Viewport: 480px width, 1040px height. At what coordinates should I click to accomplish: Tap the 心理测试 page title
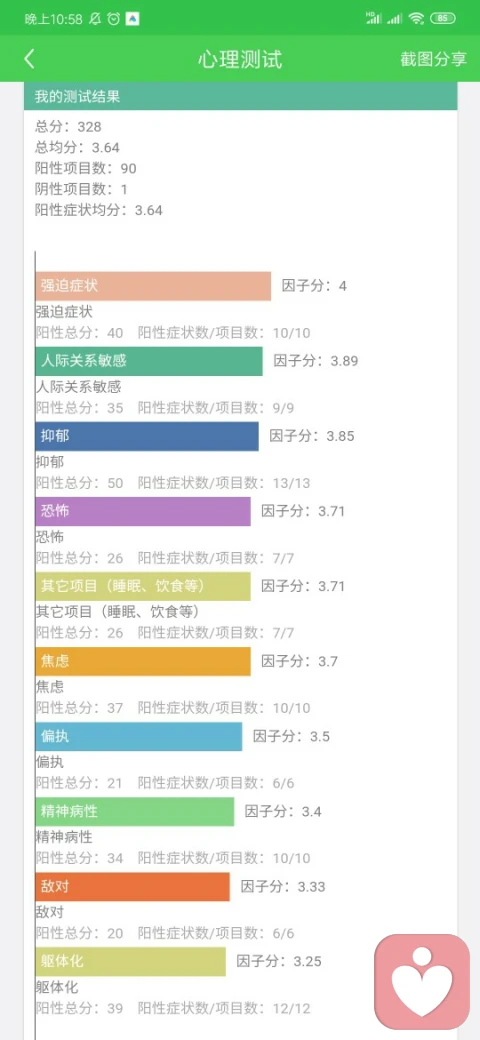coord(240,59)
